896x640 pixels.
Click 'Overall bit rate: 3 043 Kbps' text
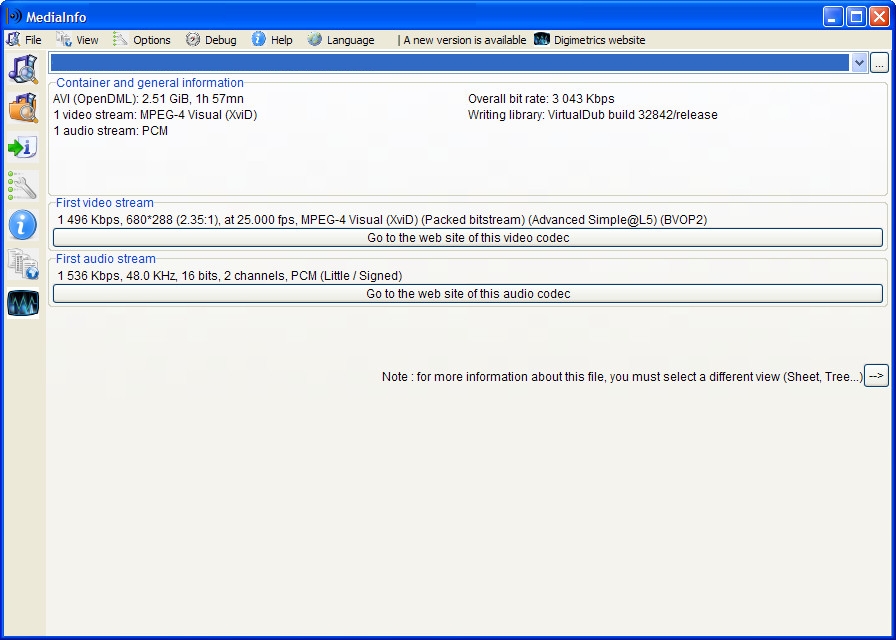(541, 99)
